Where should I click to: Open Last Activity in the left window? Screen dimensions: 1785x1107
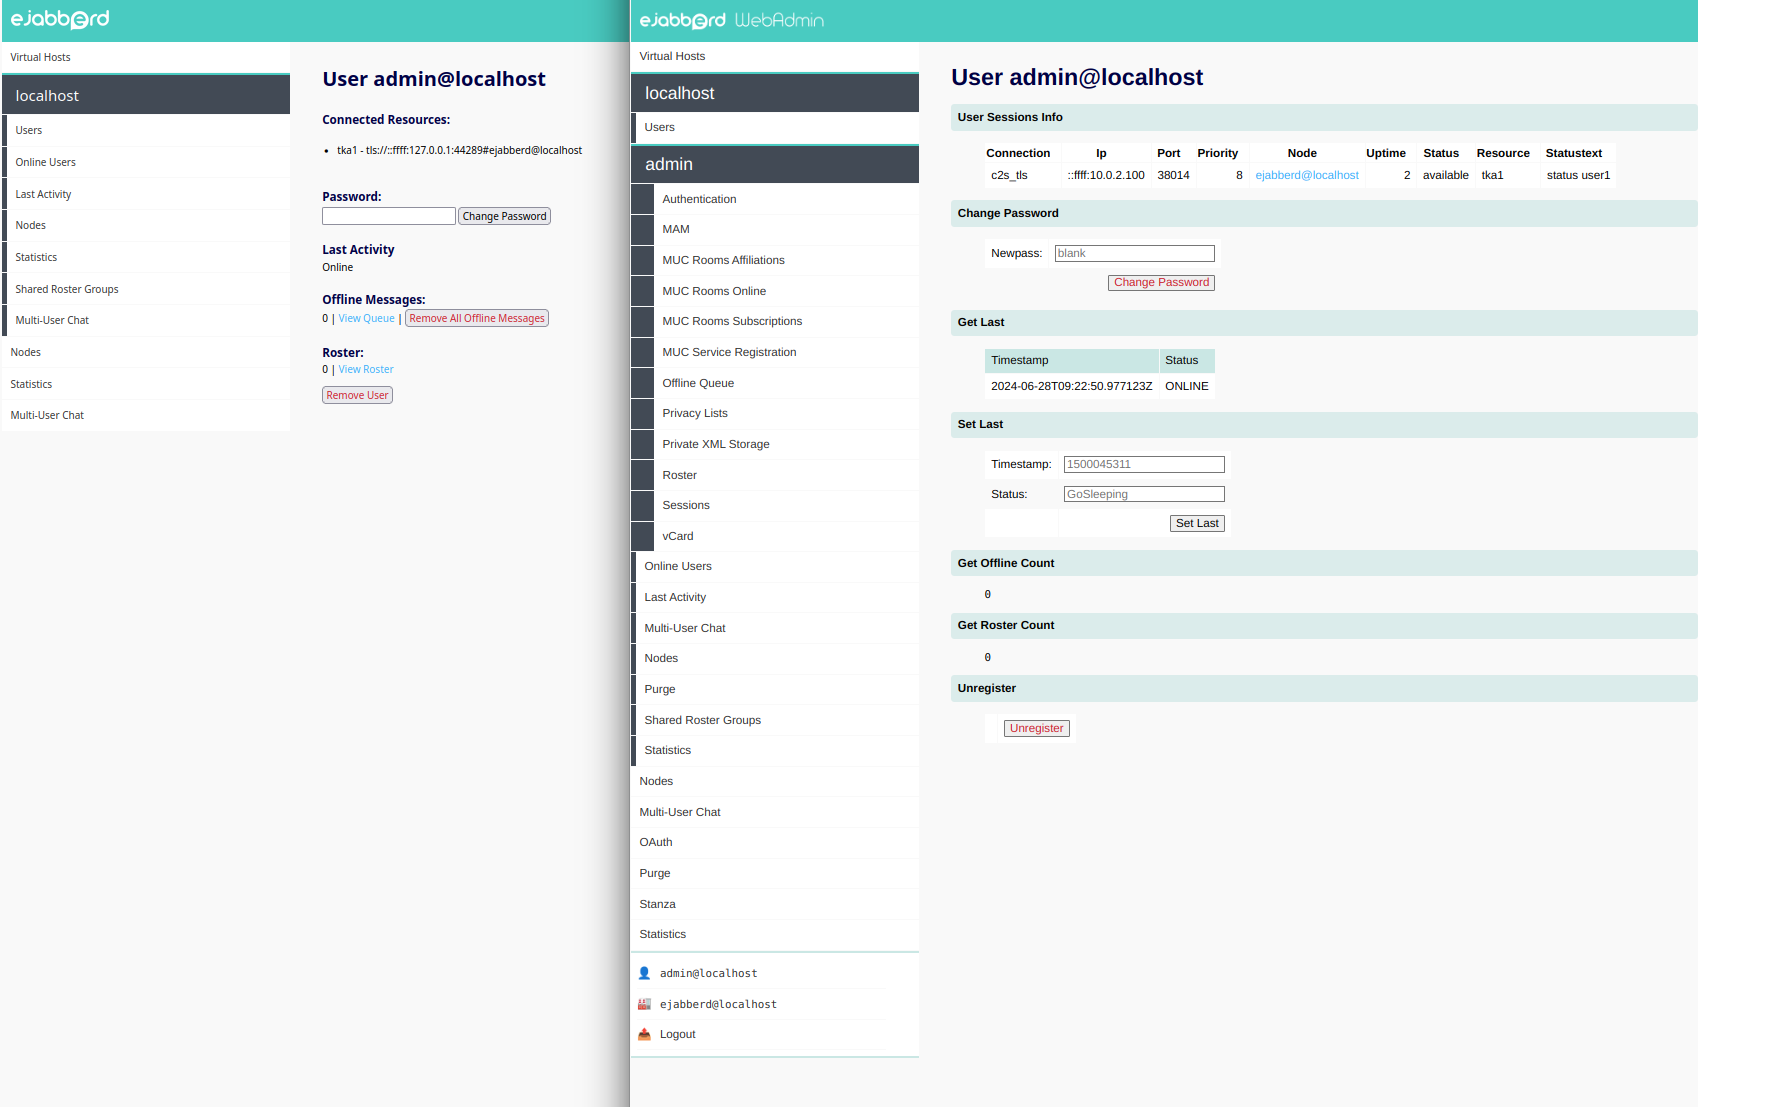pyautogui.click(x=43, y=194)
